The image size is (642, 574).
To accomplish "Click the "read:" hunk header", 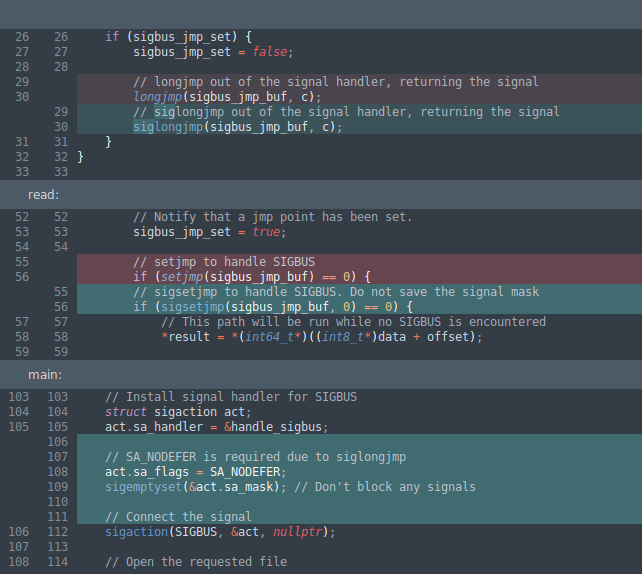I will [x=44, y=194].
